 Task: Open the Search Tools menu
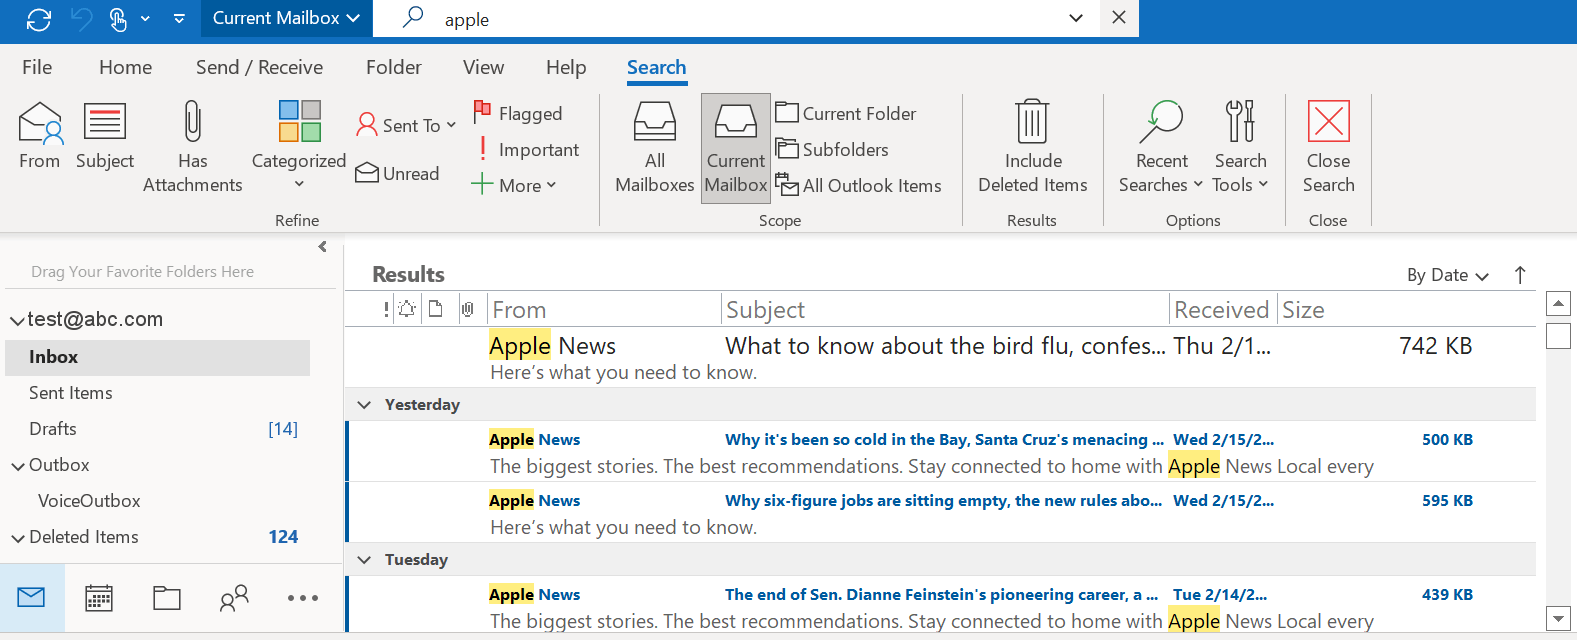pyautogui.click(x=1240, y=146)
